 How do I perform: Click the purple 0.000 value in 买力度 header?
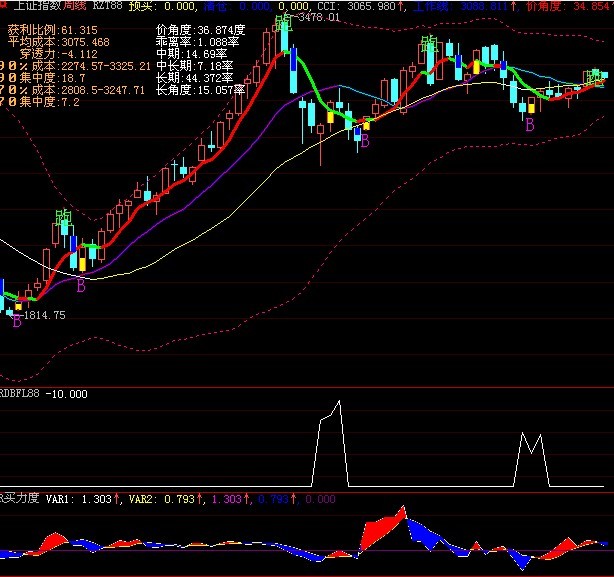pos(320,499)
